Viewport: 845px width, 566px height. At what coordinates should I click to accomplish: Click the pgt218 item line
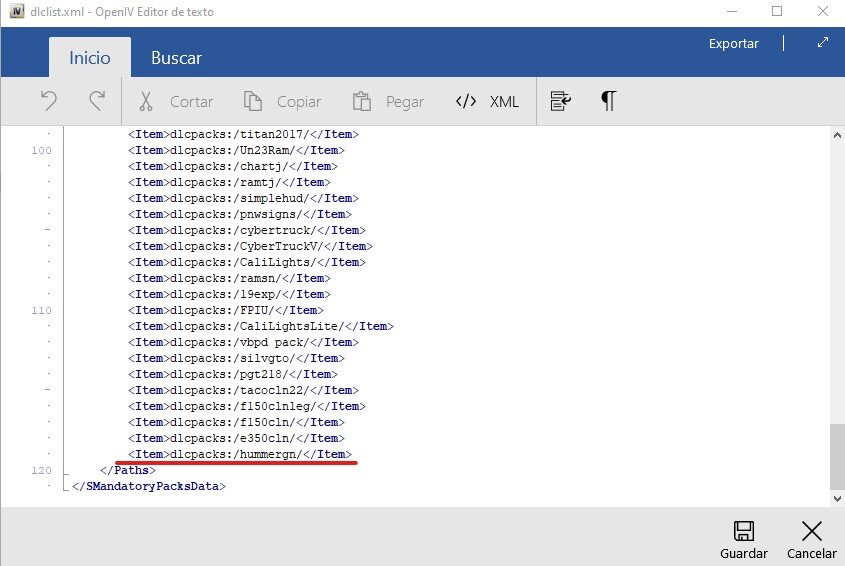point(233,374)
